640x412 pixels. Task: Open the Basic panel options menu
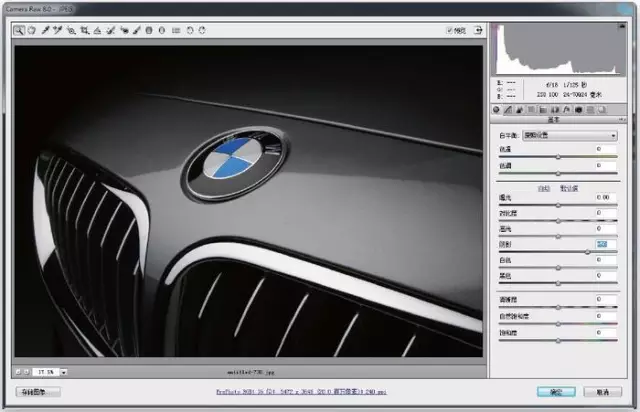(x=622, y=121)
